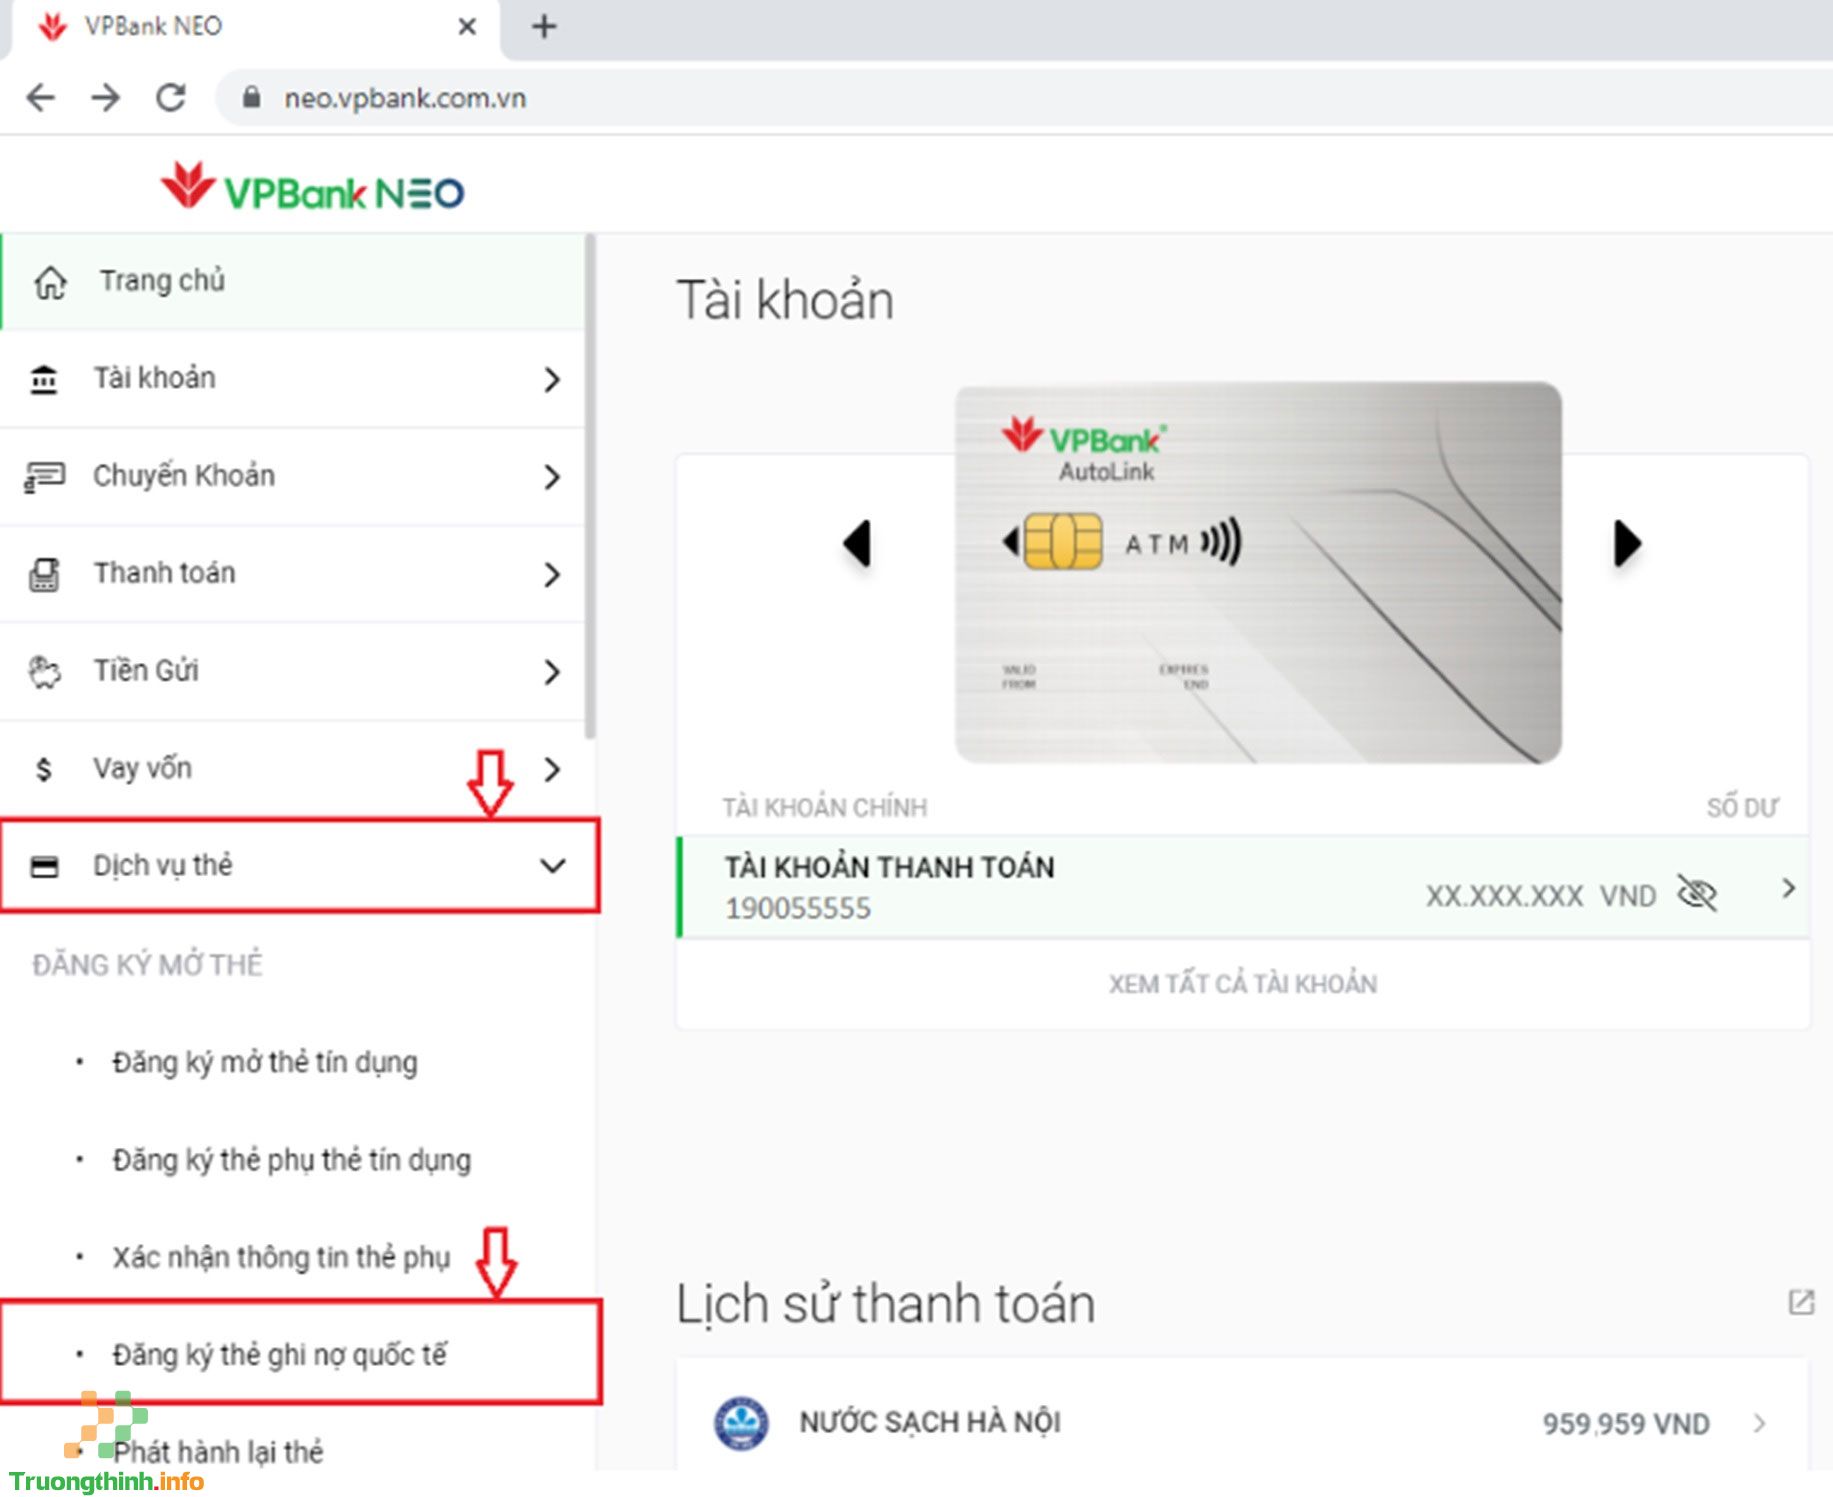The width and height of the screenshot is (1833, 1497).
Task: Reload the page with the refresh icon
Action: [x=171, y=98]
